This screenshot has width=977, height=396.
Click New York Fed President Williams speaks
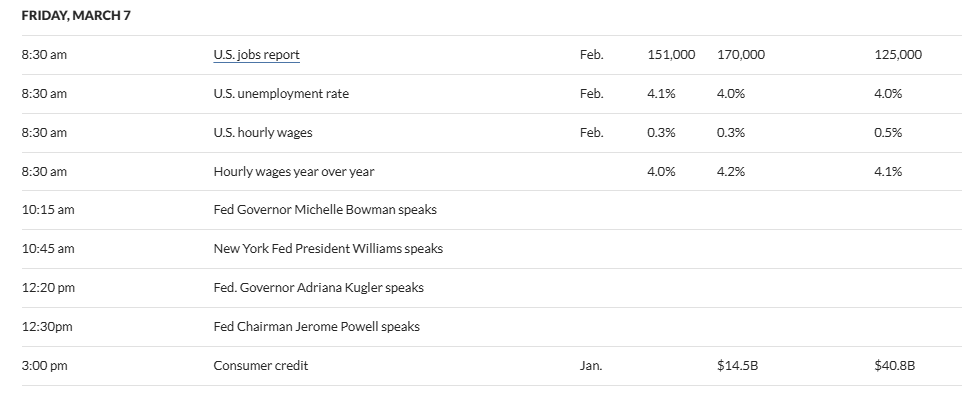(328, 248)
